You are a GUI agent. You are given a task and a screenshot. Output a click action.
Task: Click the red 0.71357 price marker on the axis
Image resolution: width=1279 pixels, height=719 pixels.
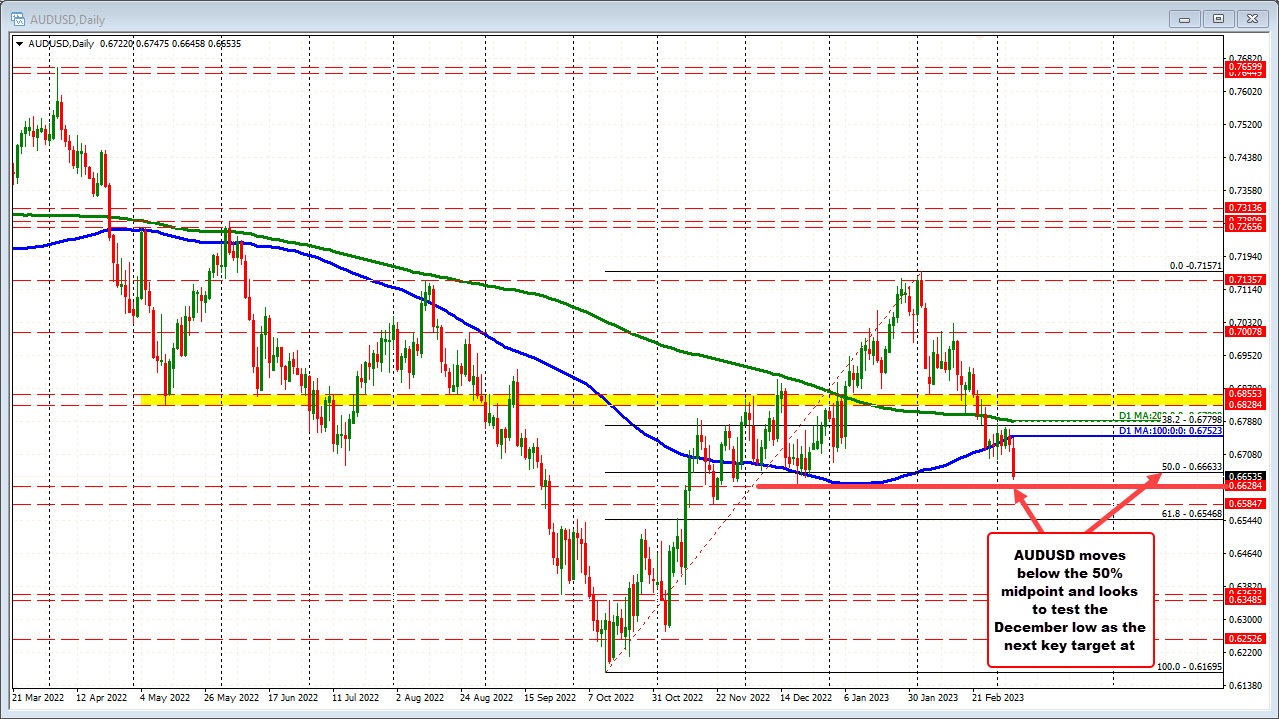1245,280
